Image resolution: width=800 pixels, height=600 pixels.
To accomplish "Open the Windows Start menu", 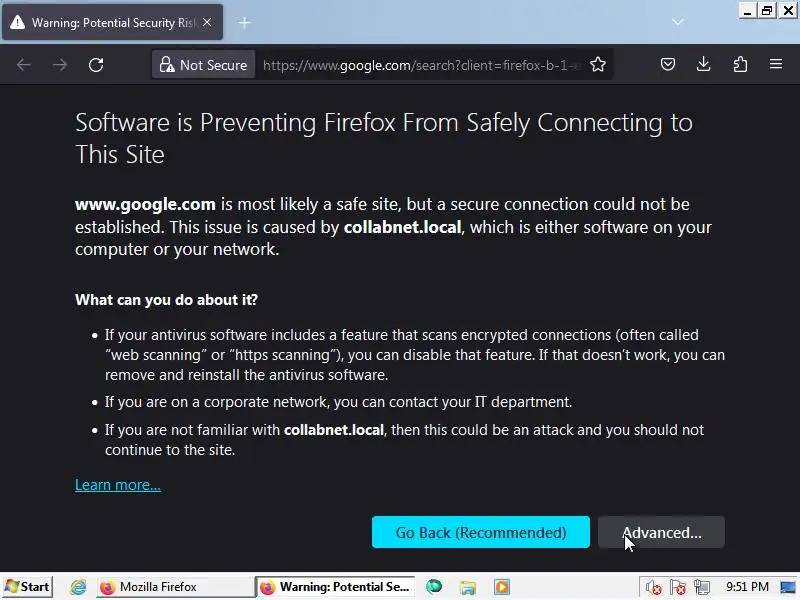I will coord(28,587).
